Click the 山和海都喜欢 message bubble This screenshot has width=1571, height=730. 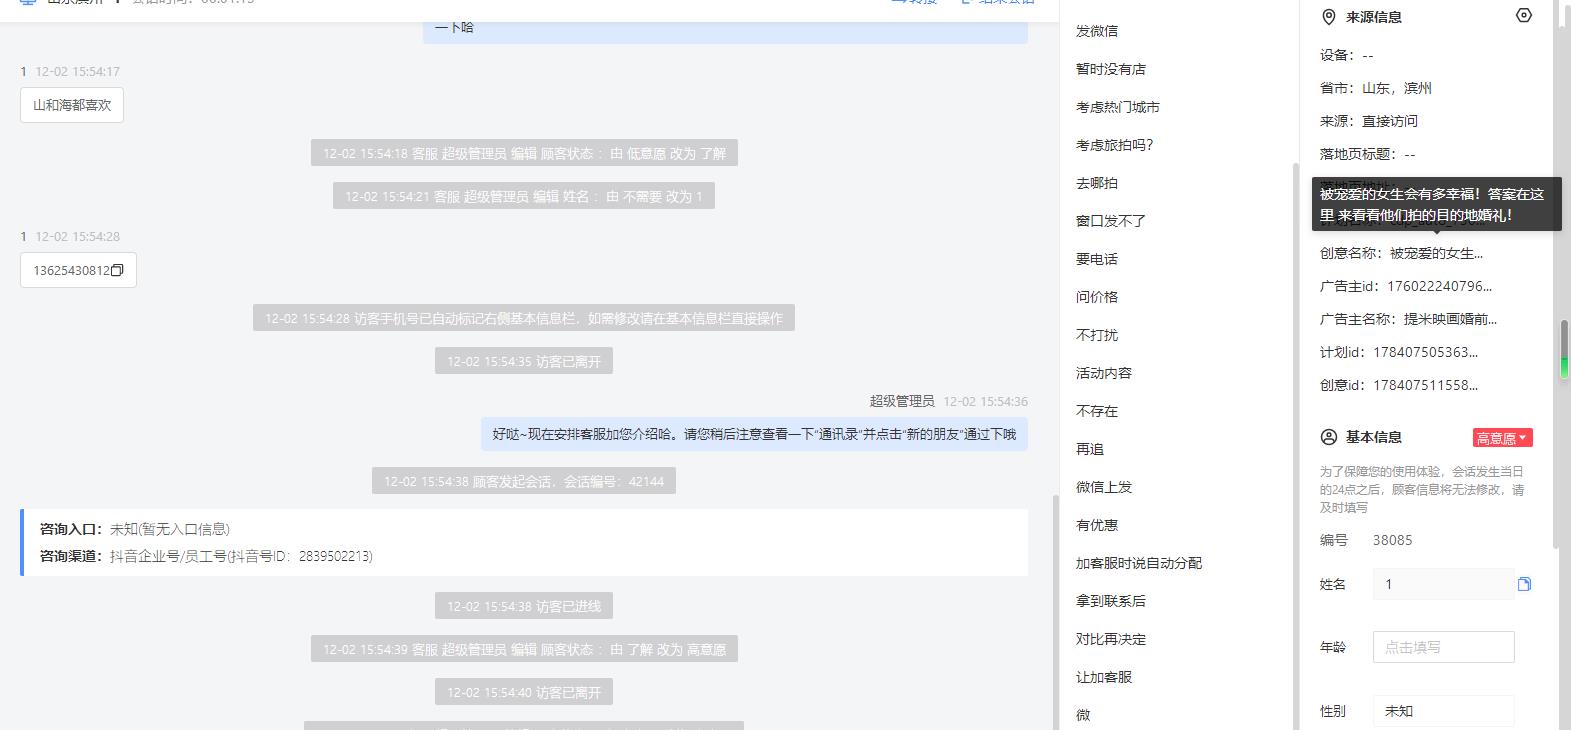coord(72,105)
